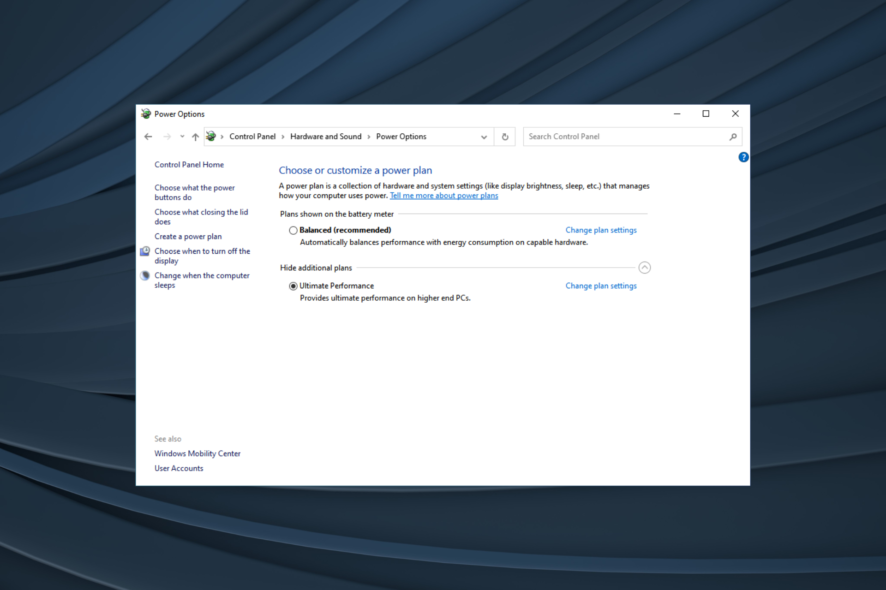886x590 pixels.
Task: Click Control Panel breadcrumb
Action: point(253,137)
